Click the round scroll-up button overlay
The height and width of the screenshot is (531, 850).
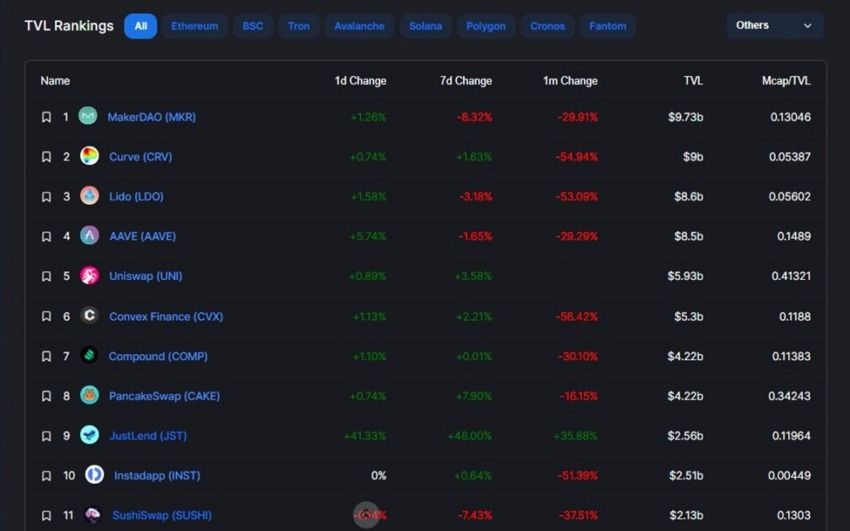(x=366, y=514)
